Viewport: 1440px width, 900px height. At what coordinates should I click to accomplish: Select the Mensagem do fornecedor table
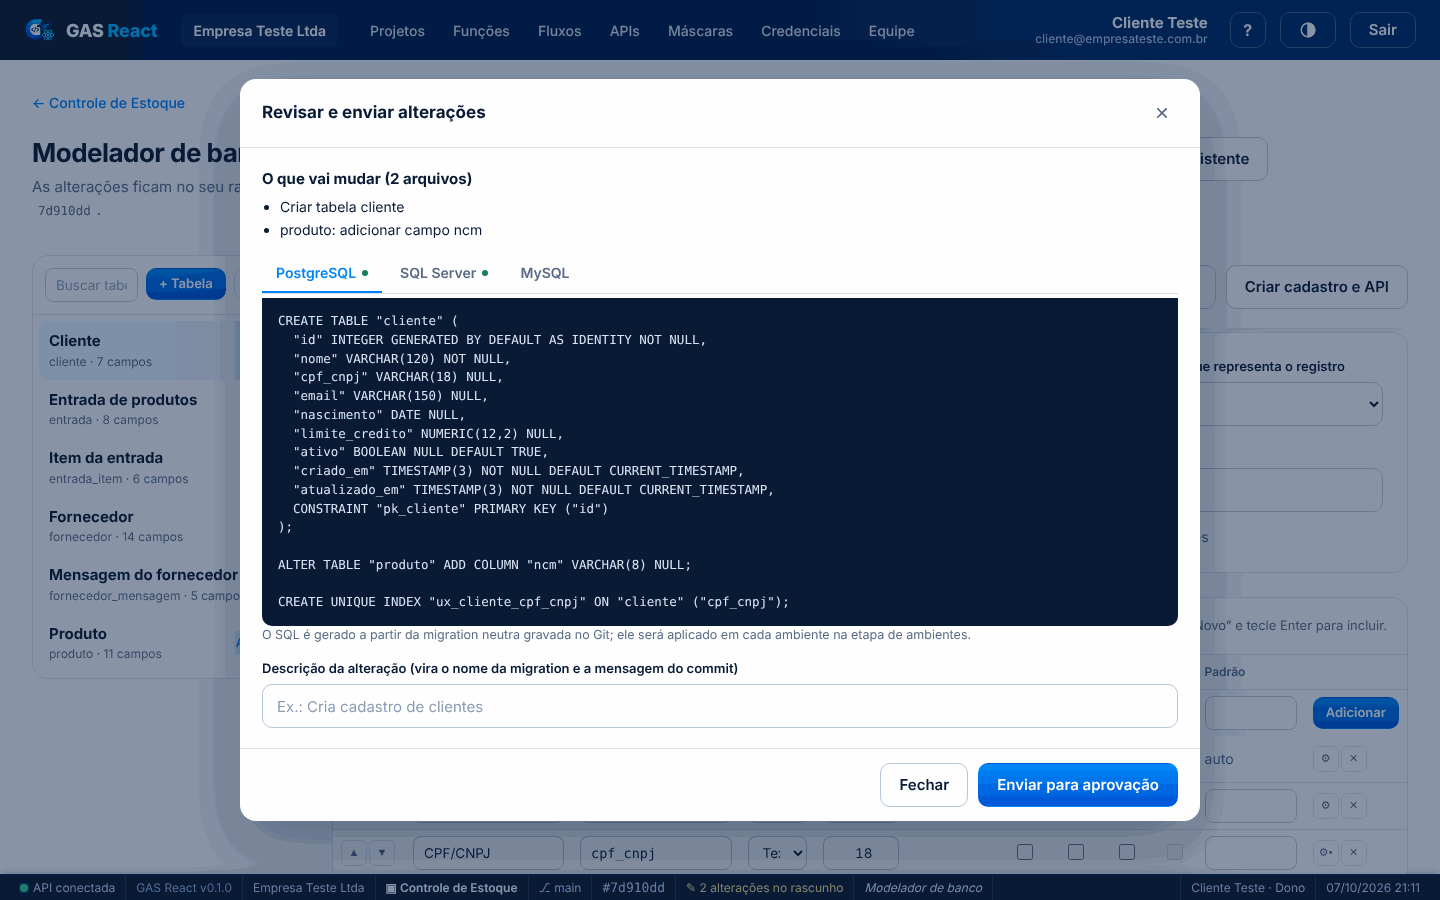[x=140, y=584]
